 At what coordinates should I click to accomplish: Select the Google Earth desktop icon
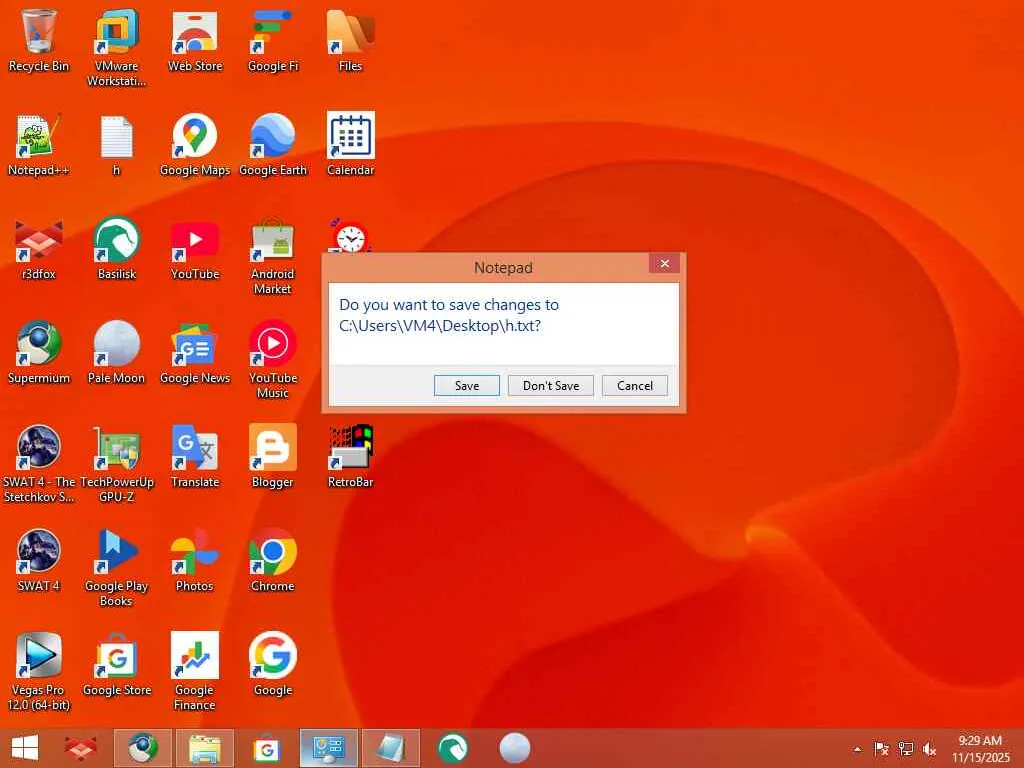pyautogui.click(x=273, y=144)
